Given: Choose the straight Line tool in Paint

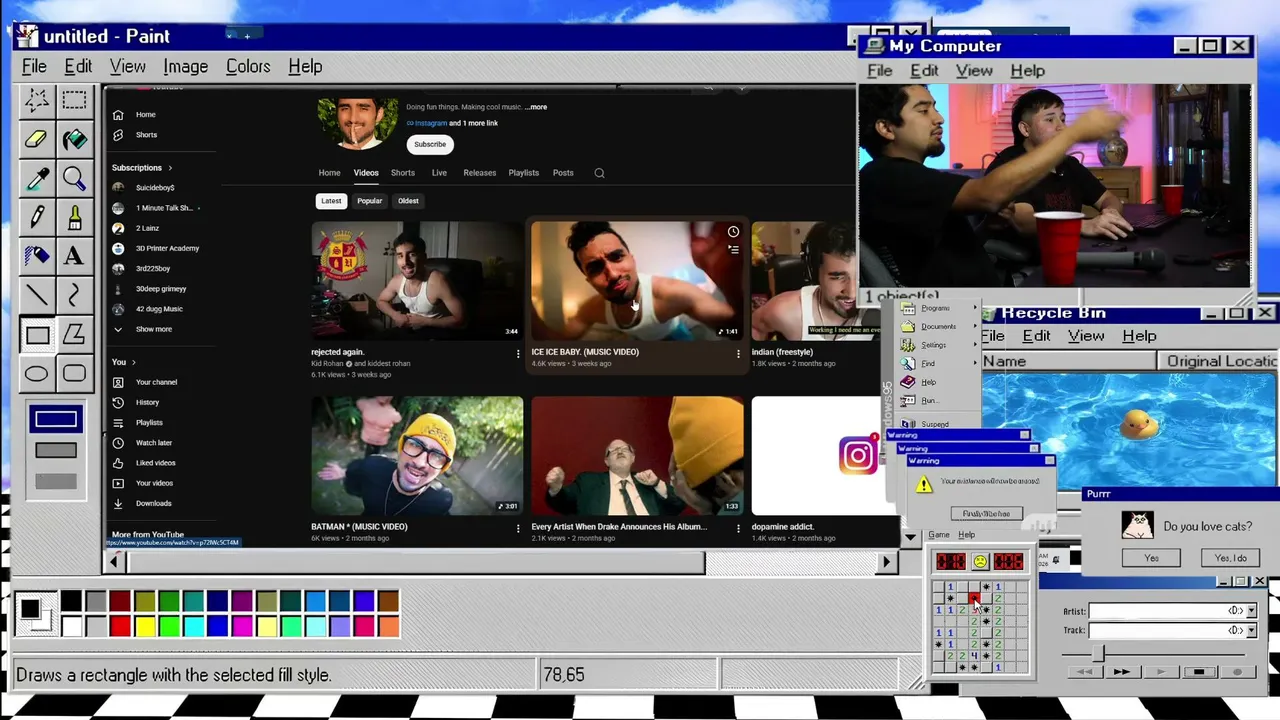Looking at the screenshot, I should (x=37, y=295).
